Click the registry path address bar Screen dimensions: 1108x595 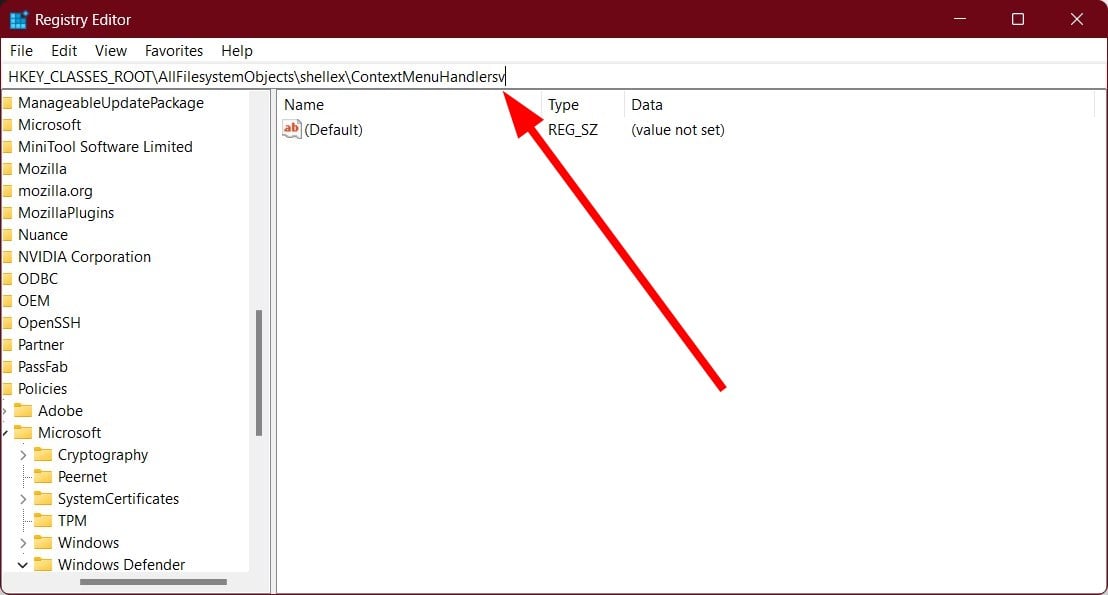point(554,76)
